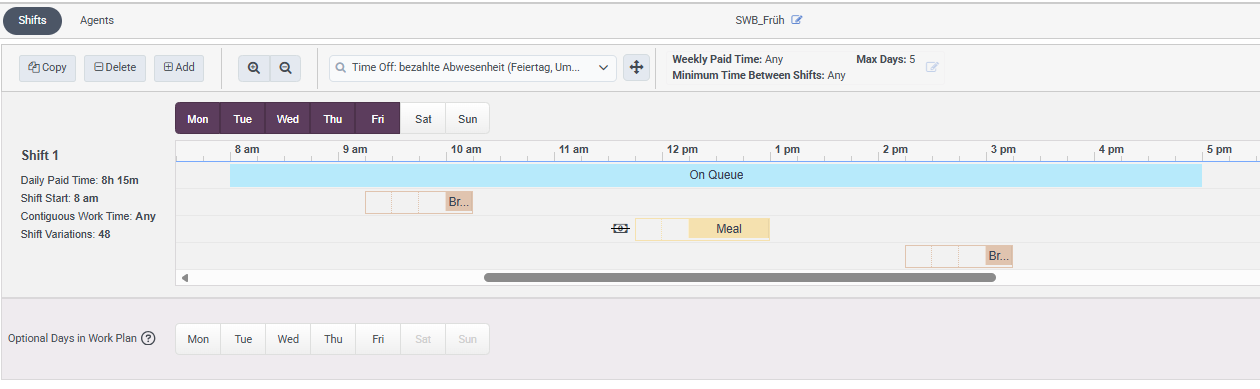The height and width of the screenshot is (389, 1260).
Task: Open the Time Off activity dropdown
Action: click(473, 68)
